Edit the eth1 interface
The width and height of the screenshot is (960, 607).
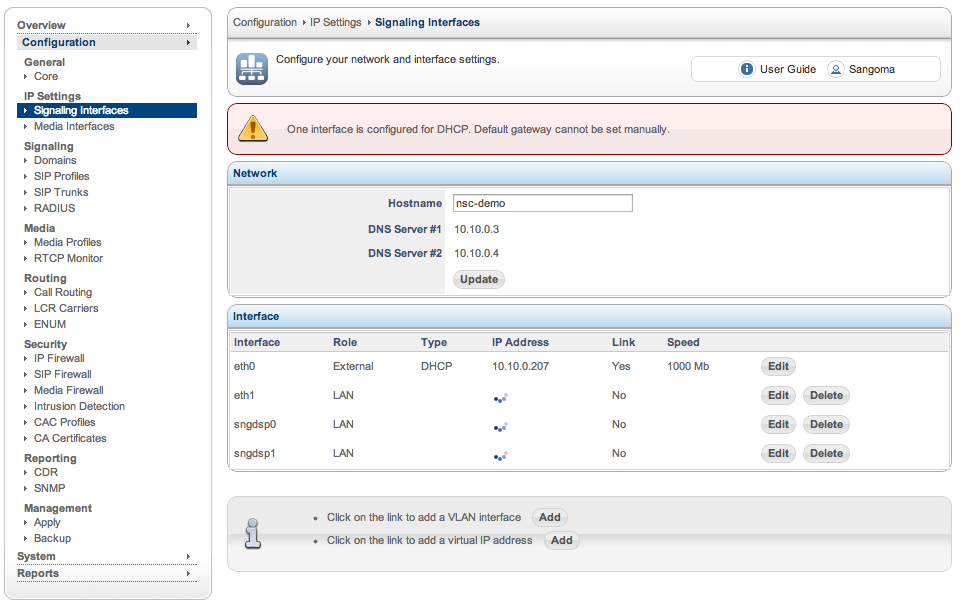click(x=778, y=395)
